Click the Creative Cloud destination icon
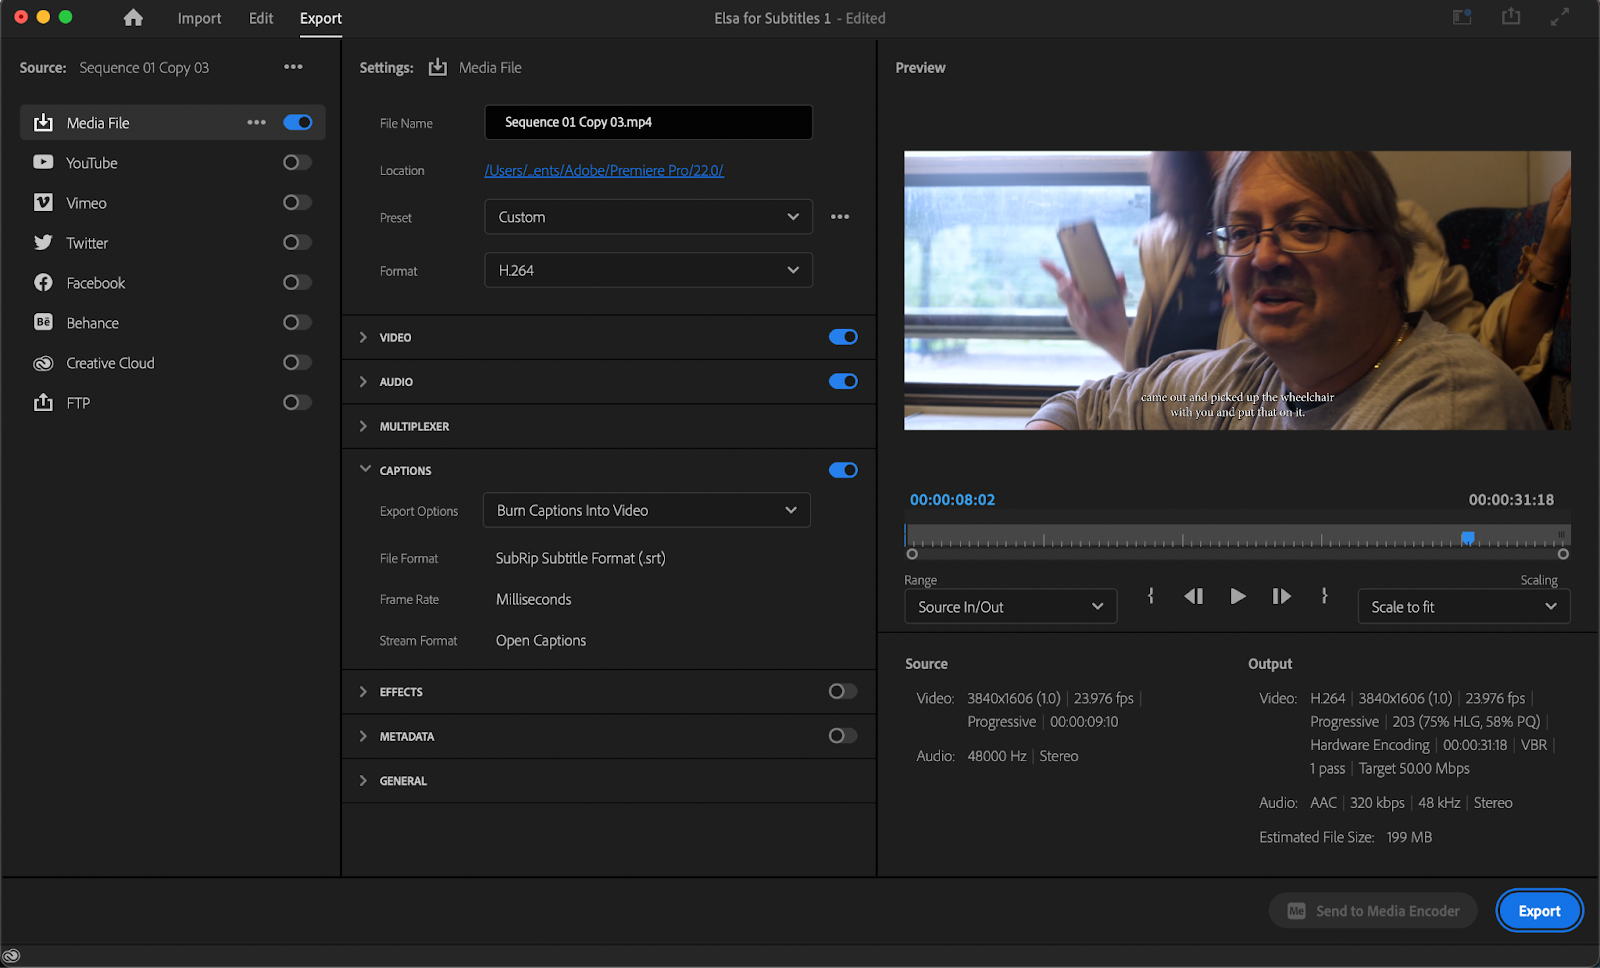Image resolution: width=1600 pixels, height=968 pixels. (x=43, y=363)
